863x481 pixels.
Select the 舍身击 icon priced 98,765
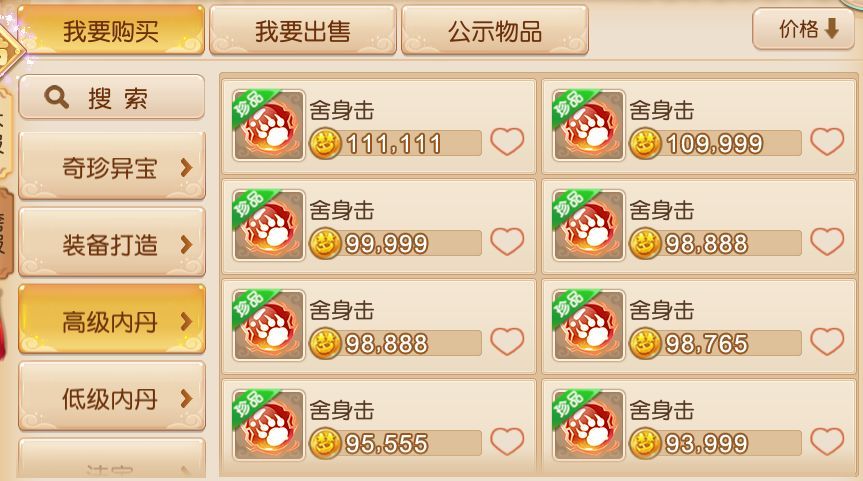pos(588,326)
